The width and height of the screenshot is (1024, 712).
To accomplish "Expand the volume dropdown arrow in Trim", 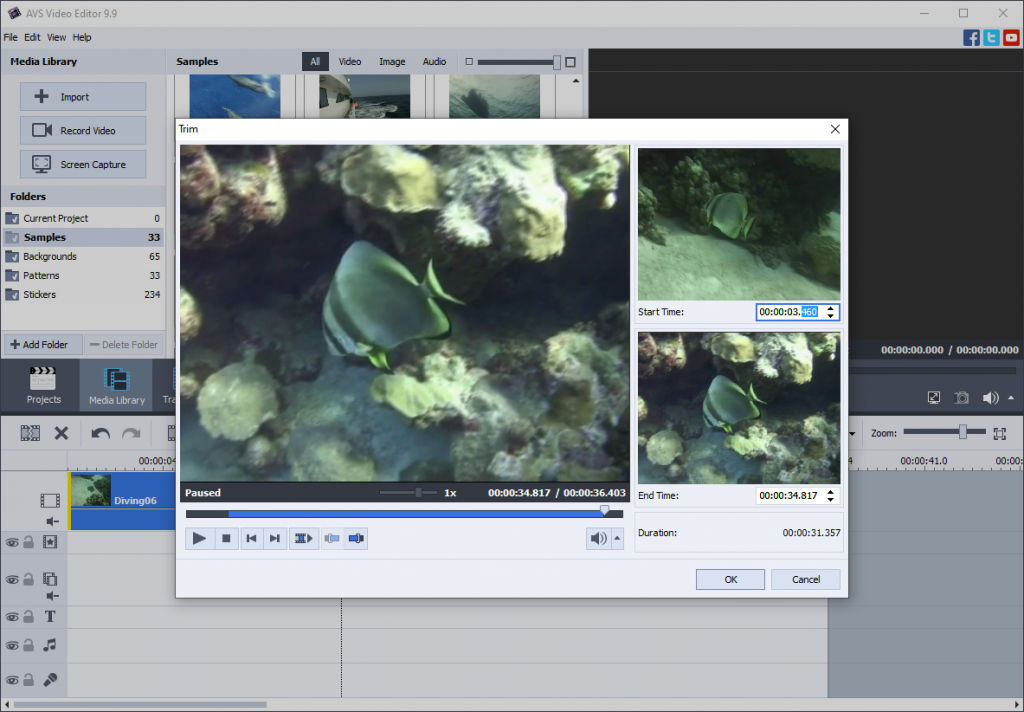I will pos(617,539).
